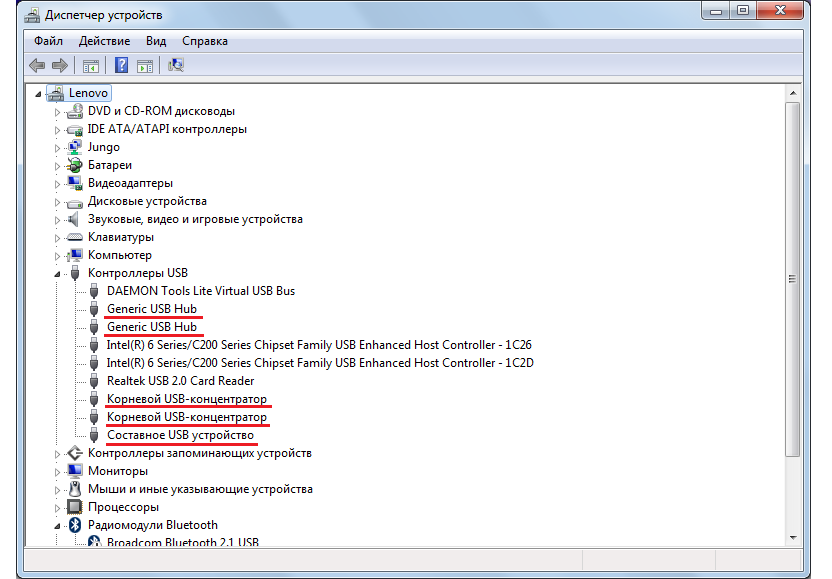Collapse the Радиомодули Bluetooth category

[58, 526]
